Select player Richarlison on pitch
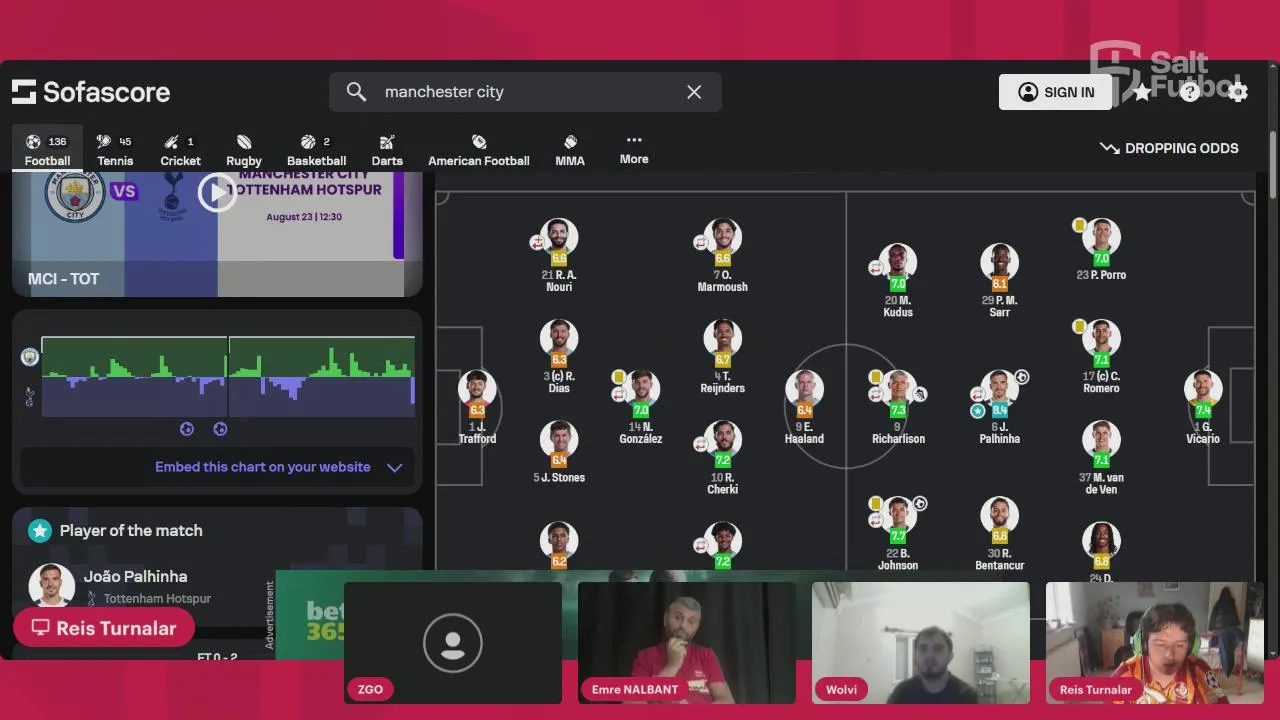The image size is (1280, 720). [x=898, y=408]
